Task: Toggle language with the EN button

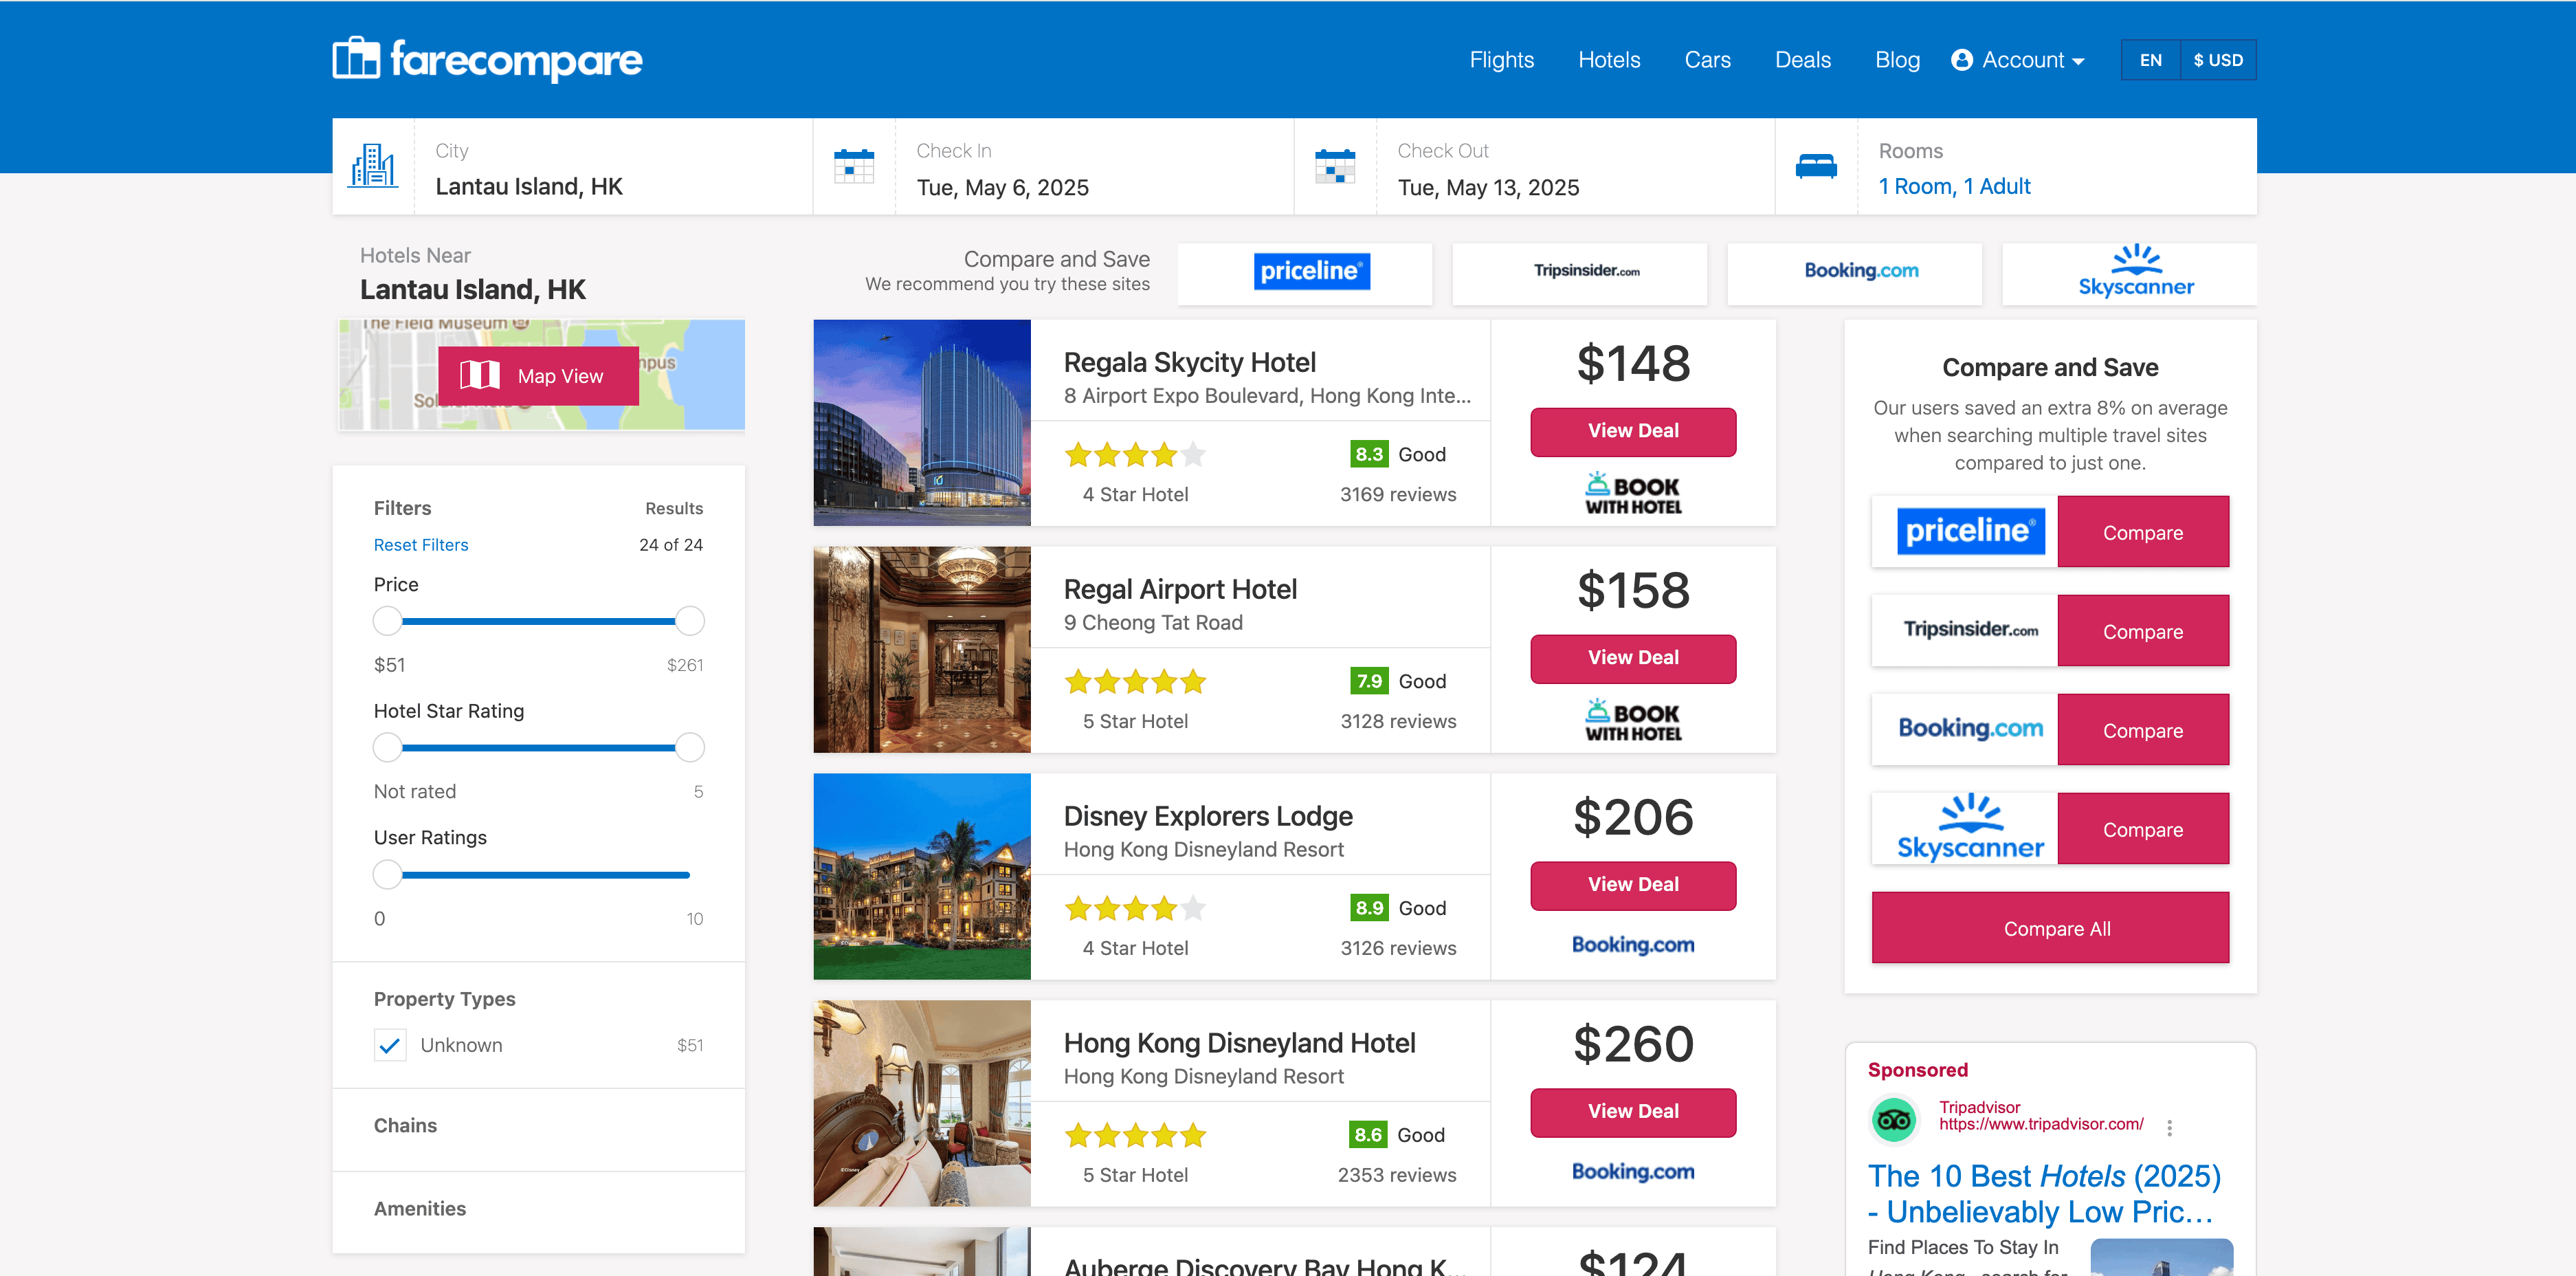Action: pyautogui.click(x=2150, y=60)
